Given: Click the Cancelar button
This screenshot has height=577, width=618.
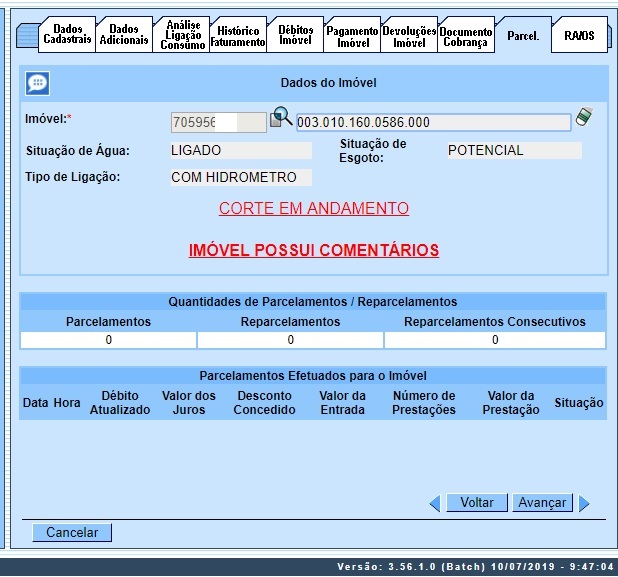Looking at the screenshot, I should [x=72, y=533].
